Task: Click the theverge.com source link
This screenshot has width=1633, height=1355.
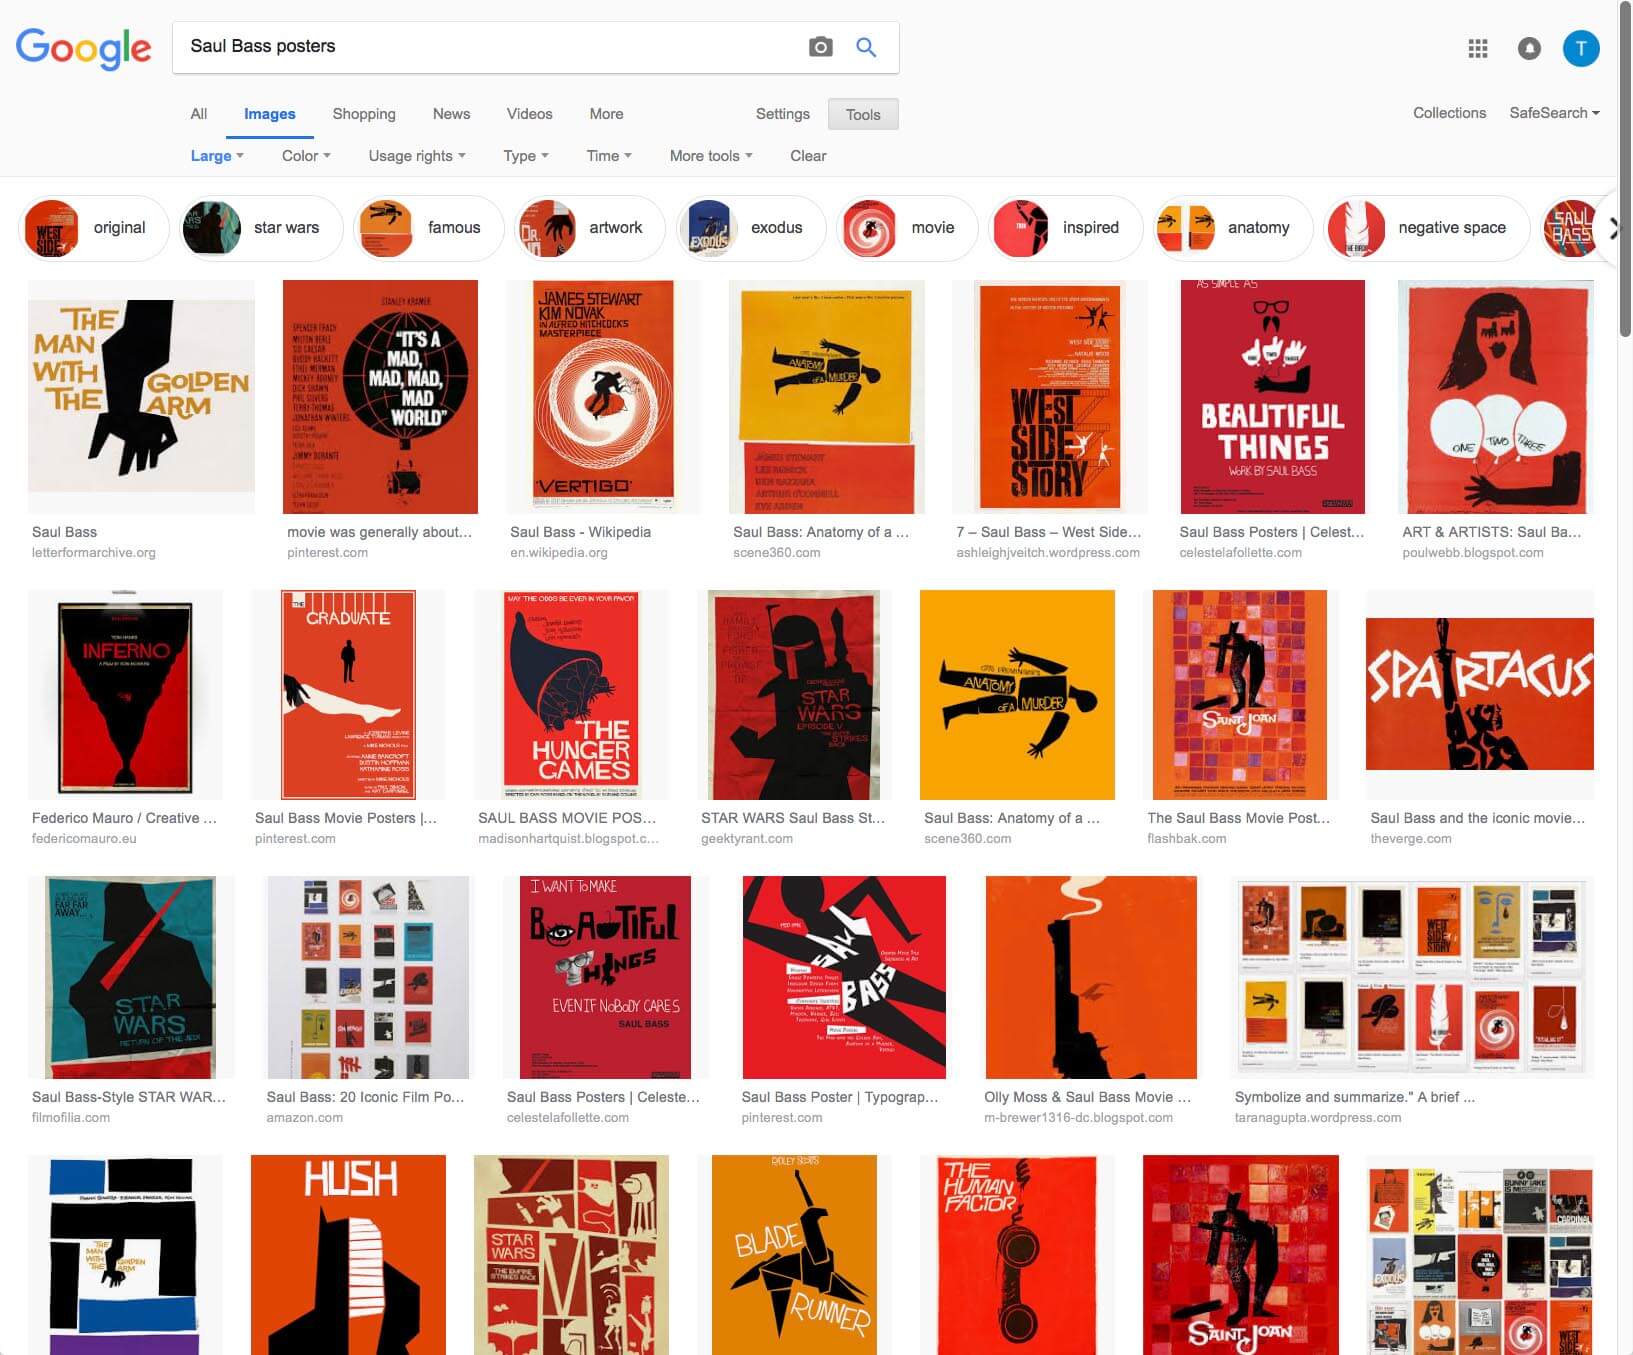Action: [1411, 839]
